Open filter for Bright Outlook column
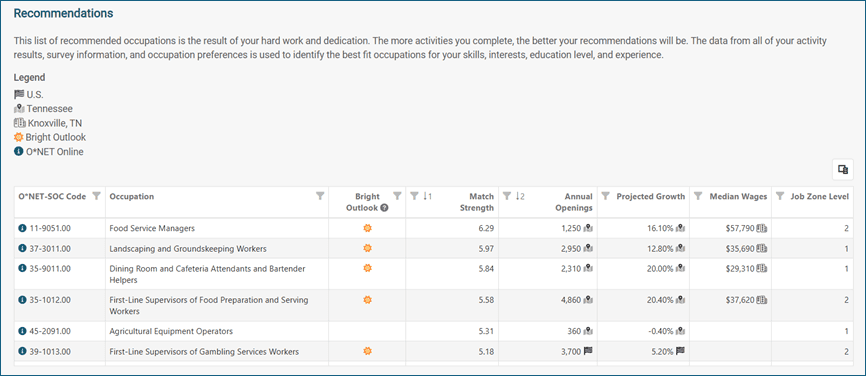866x376 pixels. (397, 196)
